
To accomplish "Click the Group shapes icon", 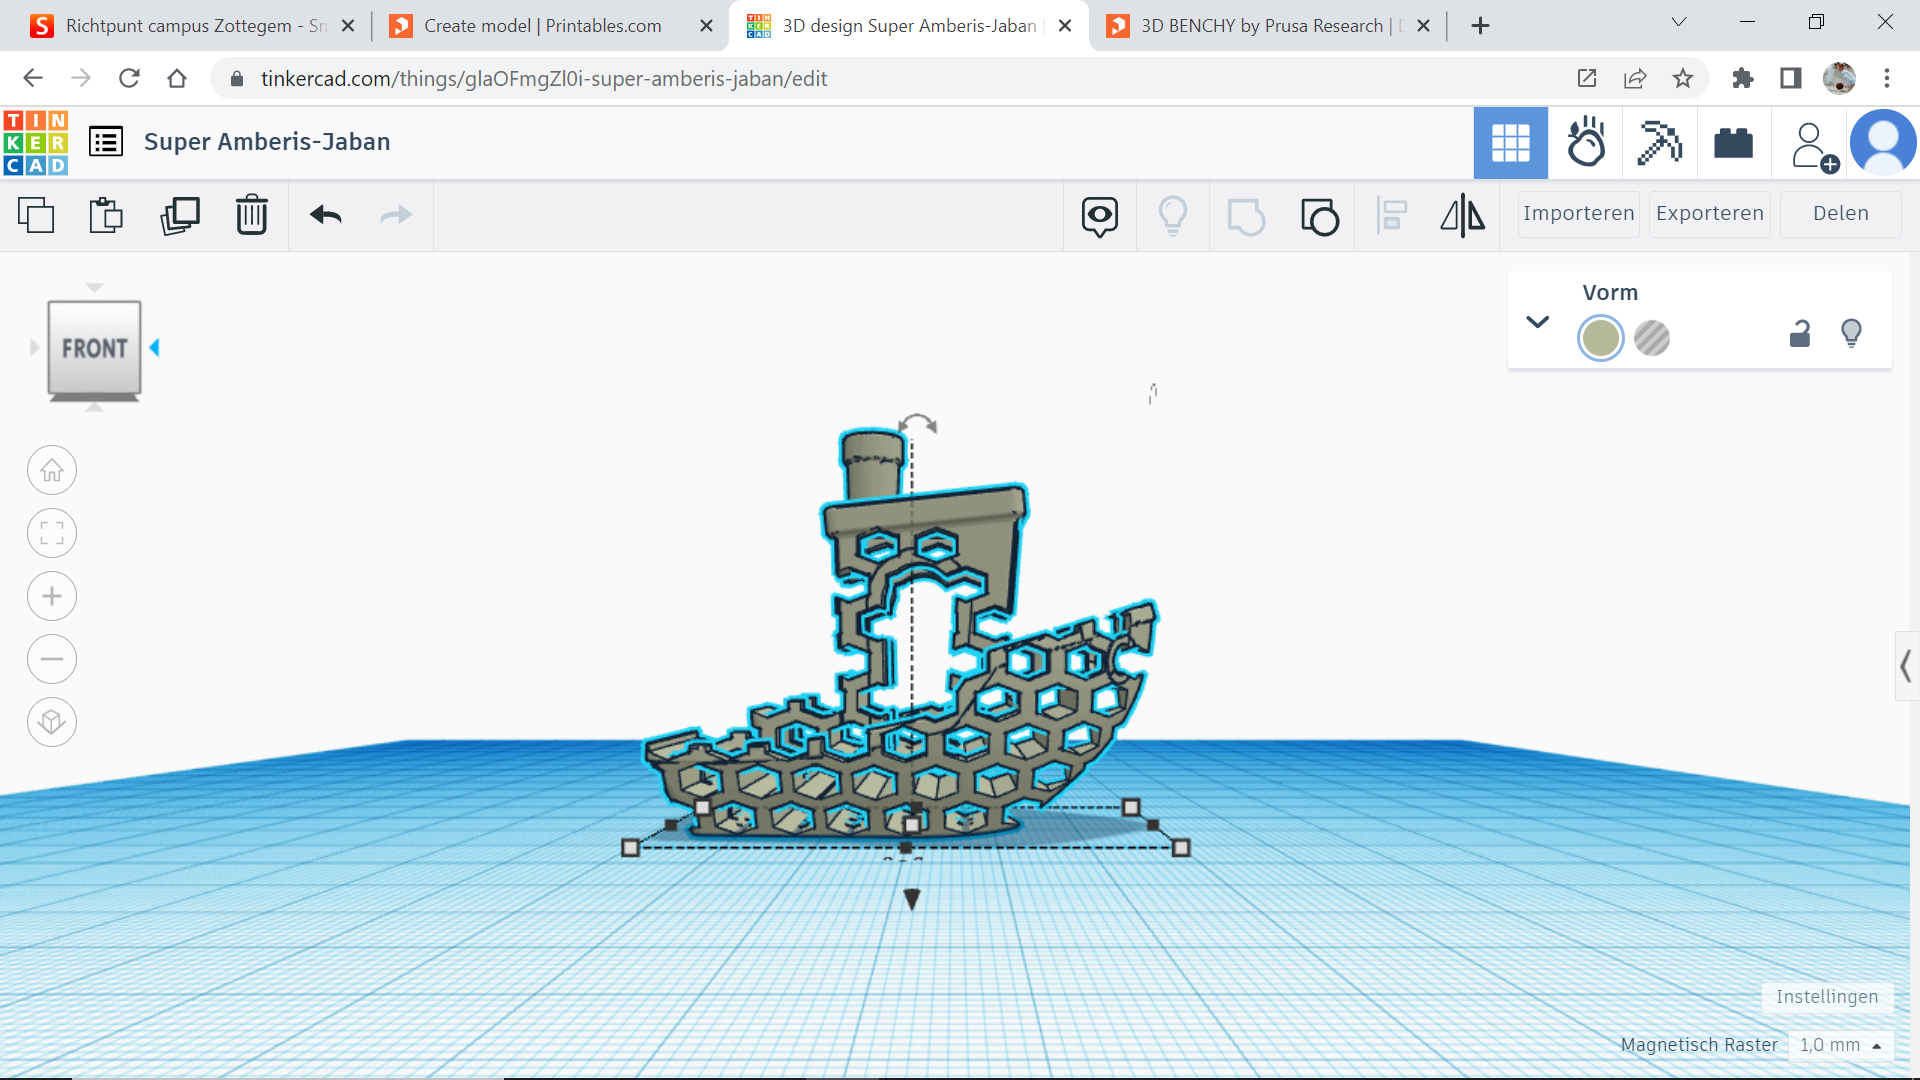I will point(1246,216).
